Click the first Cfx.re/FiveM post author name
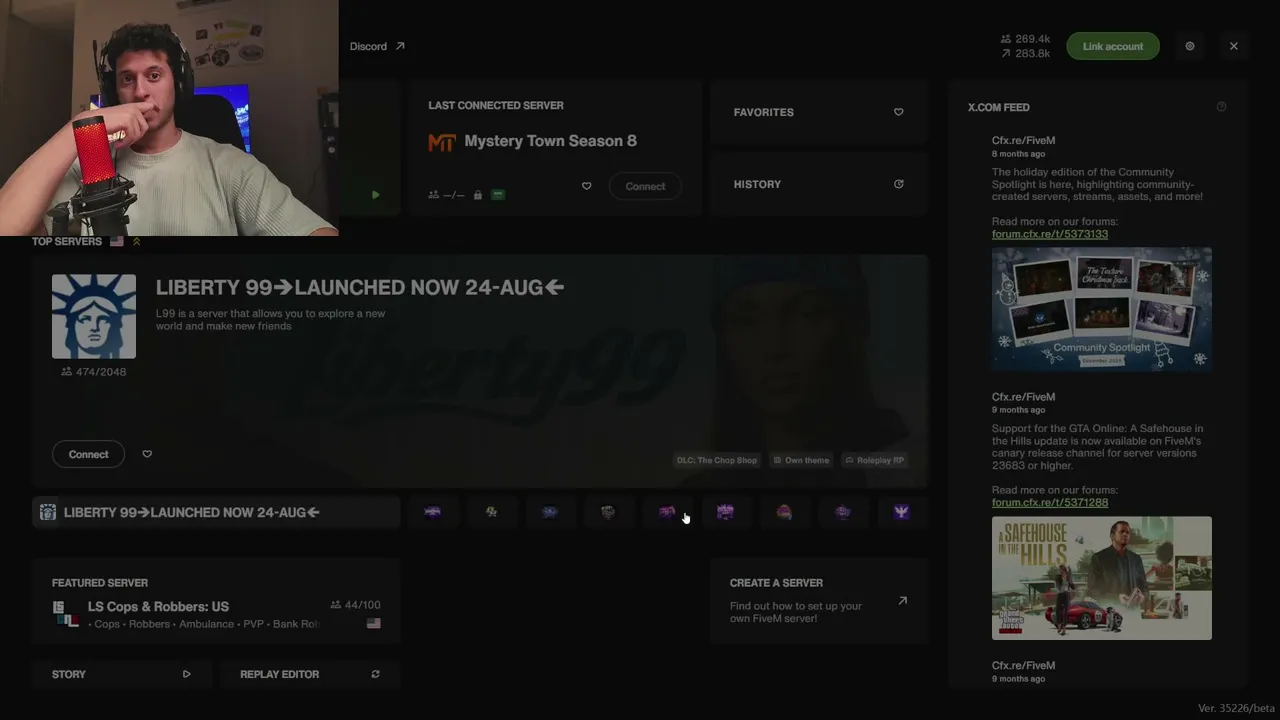1280x720 pixels. pyautogui.click(x=1023, y=140)
